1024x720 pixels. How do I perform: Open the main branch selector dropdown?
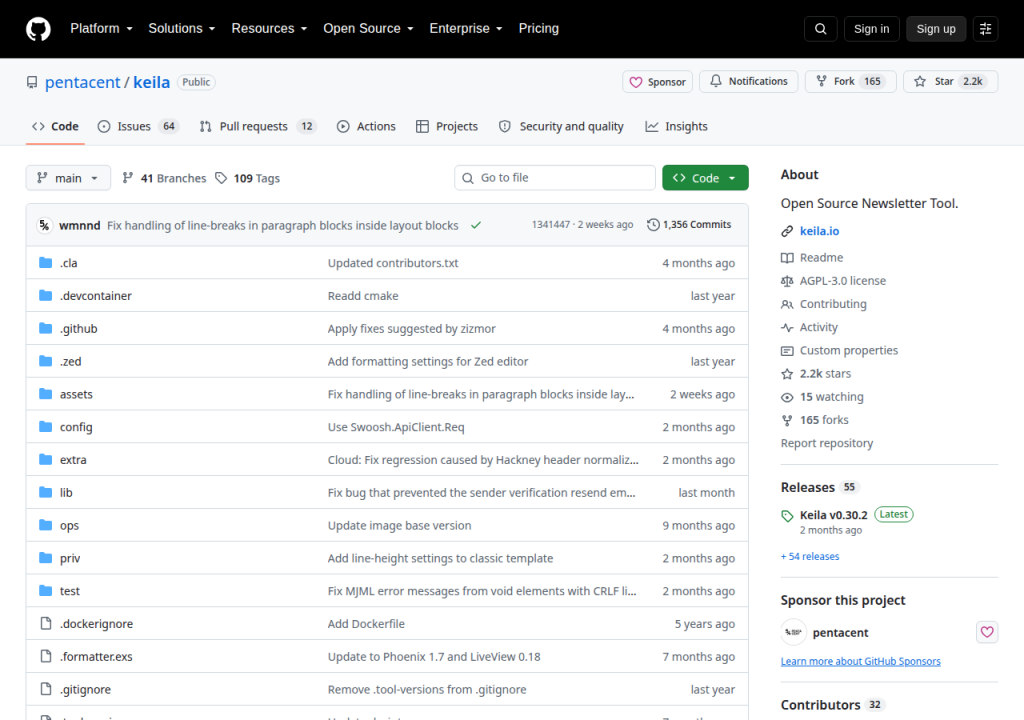68,178
